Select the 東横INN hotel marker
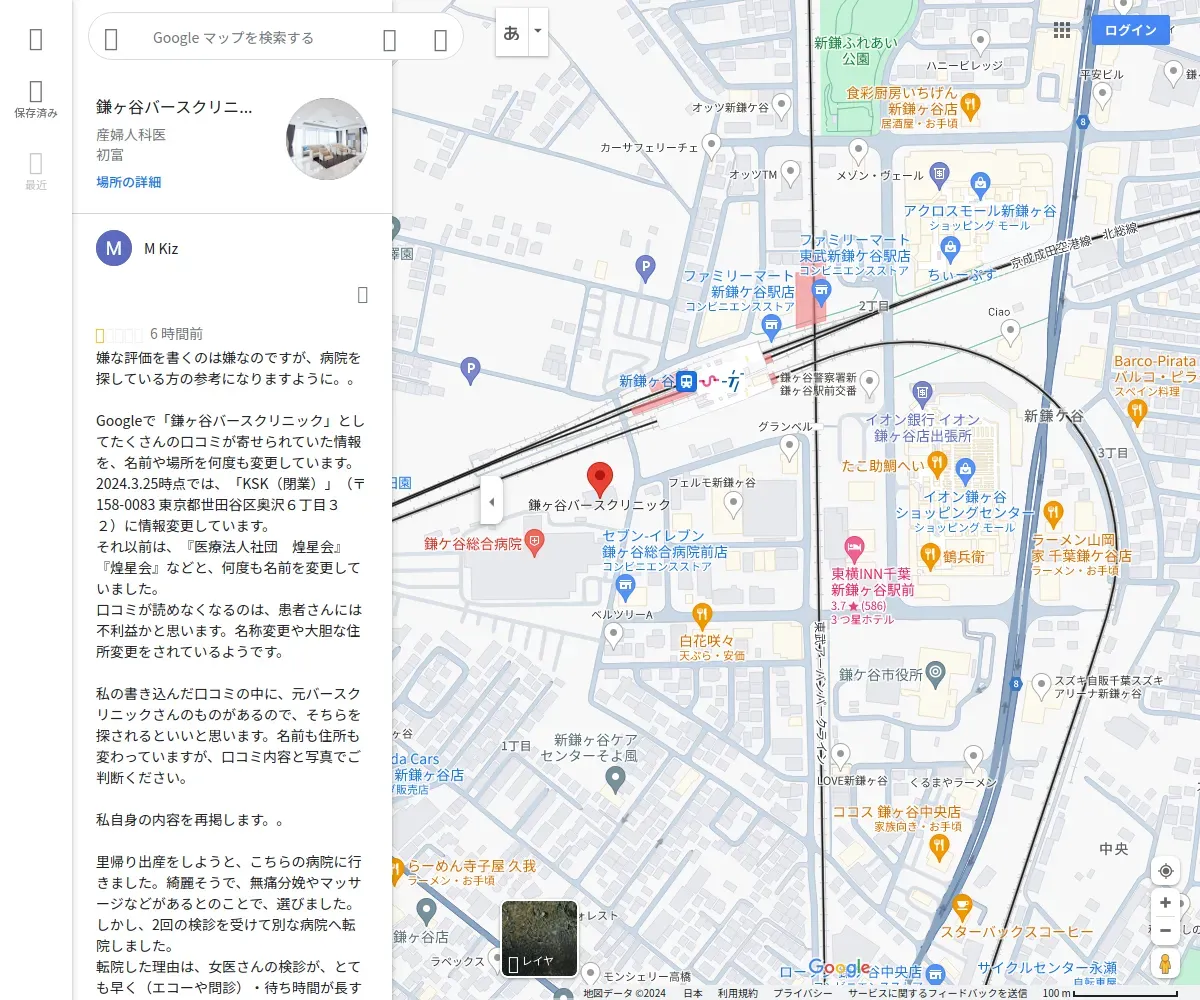Viewport: 1200px width, 1000px height. coord(854,547)
